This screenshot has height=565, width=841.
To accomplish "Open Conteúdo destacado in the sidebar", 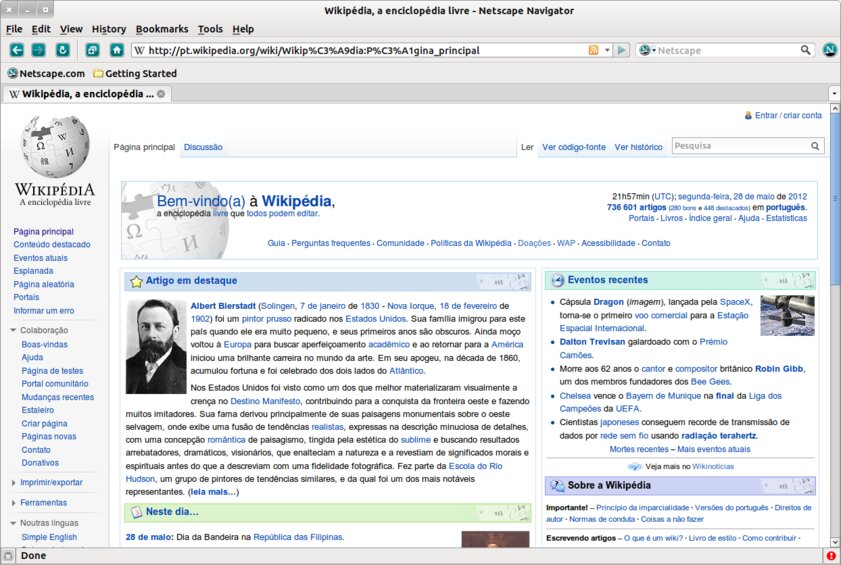I will [52, 245].
